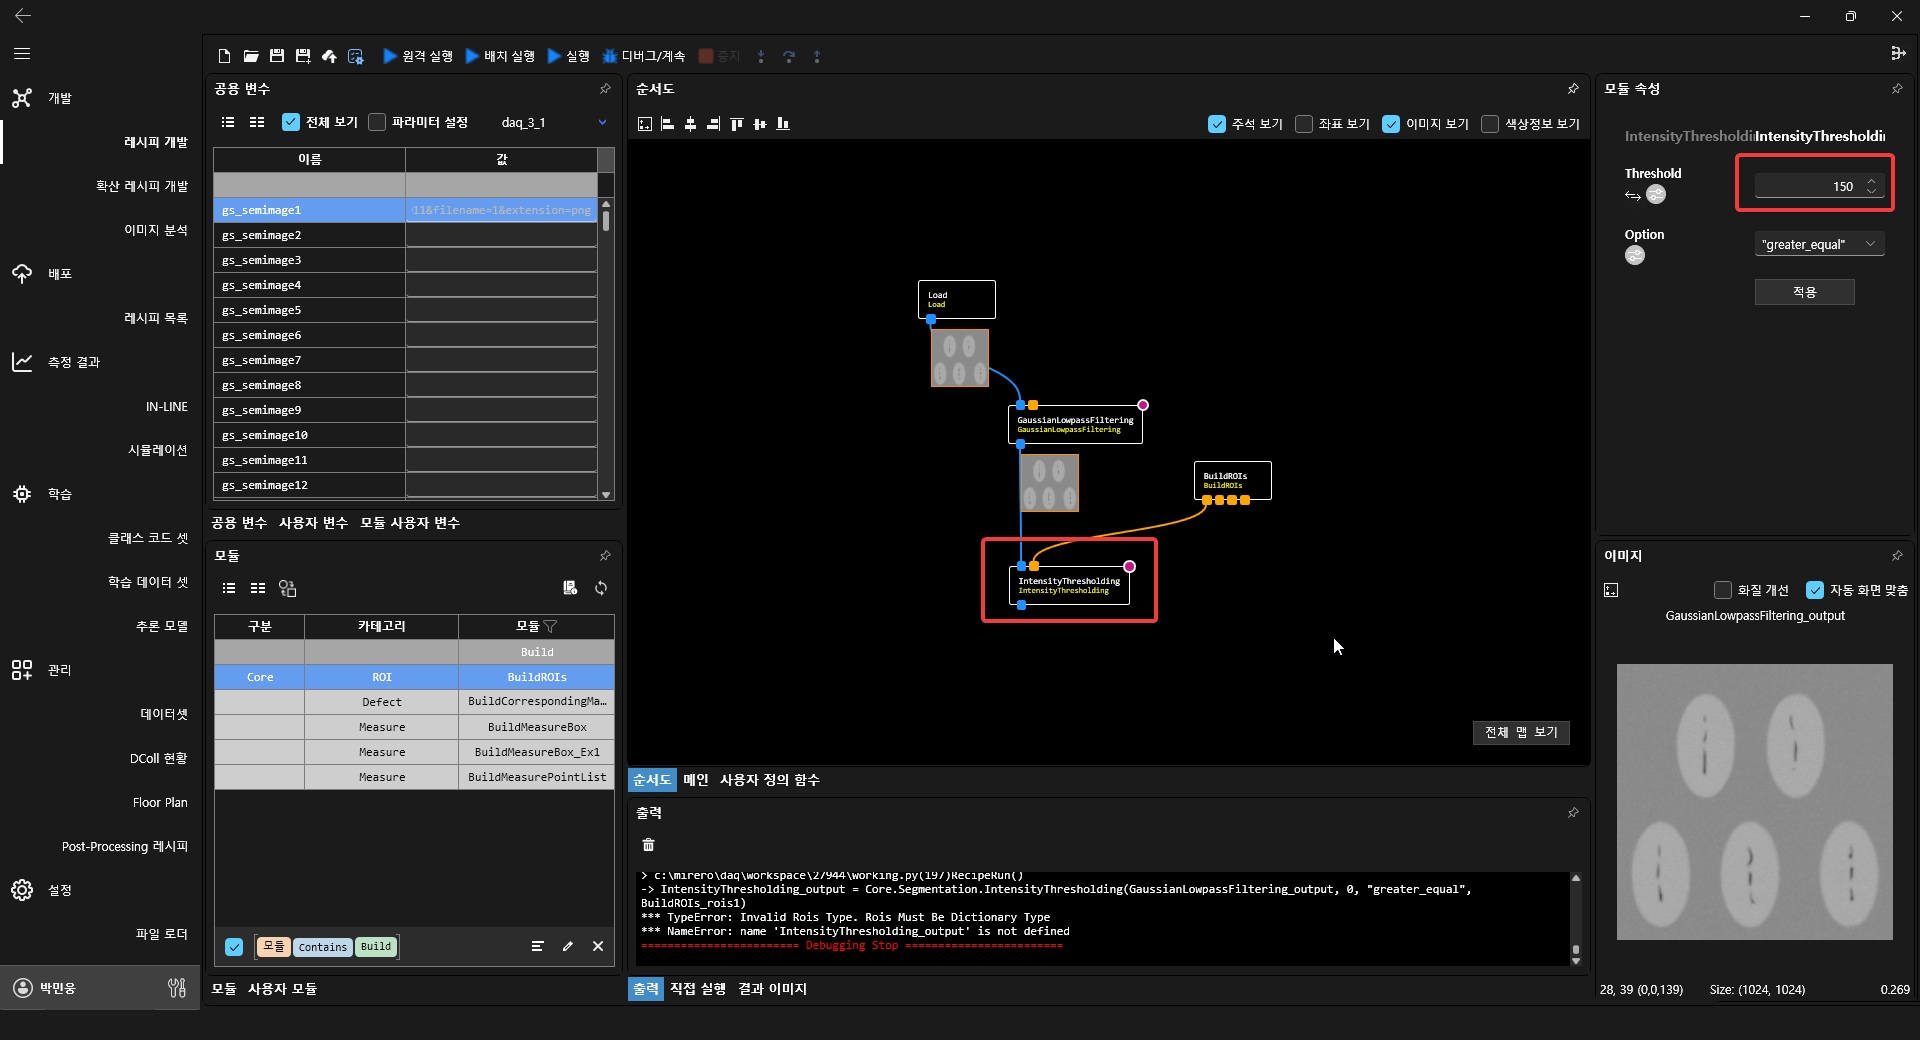This screenshot has width=1920, height=1040.
Task: Click the pencil edit filter icon
Action: 568,946
